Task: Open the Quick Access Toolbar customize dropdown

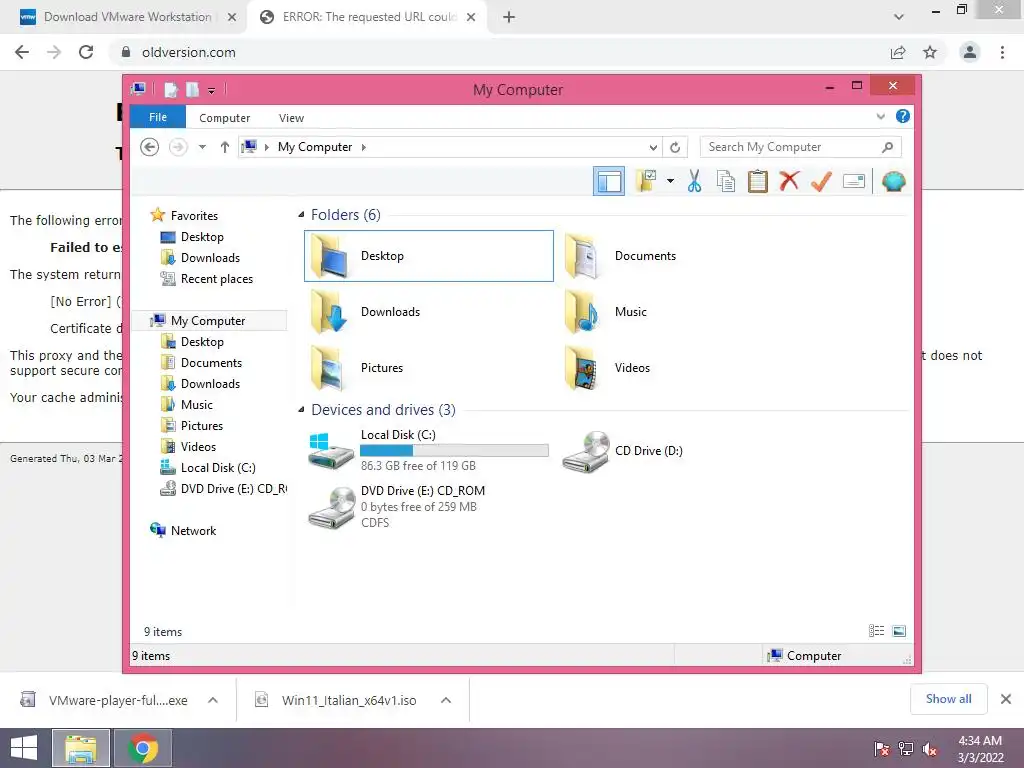Action: click(212, 90)
